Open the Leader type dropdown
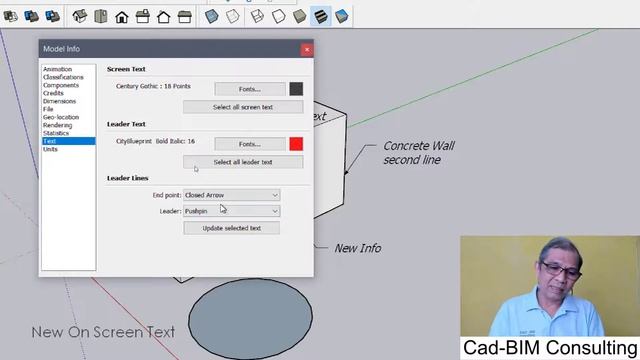The width and height of the screenshot is (640, 360). (x=231, y=211)
